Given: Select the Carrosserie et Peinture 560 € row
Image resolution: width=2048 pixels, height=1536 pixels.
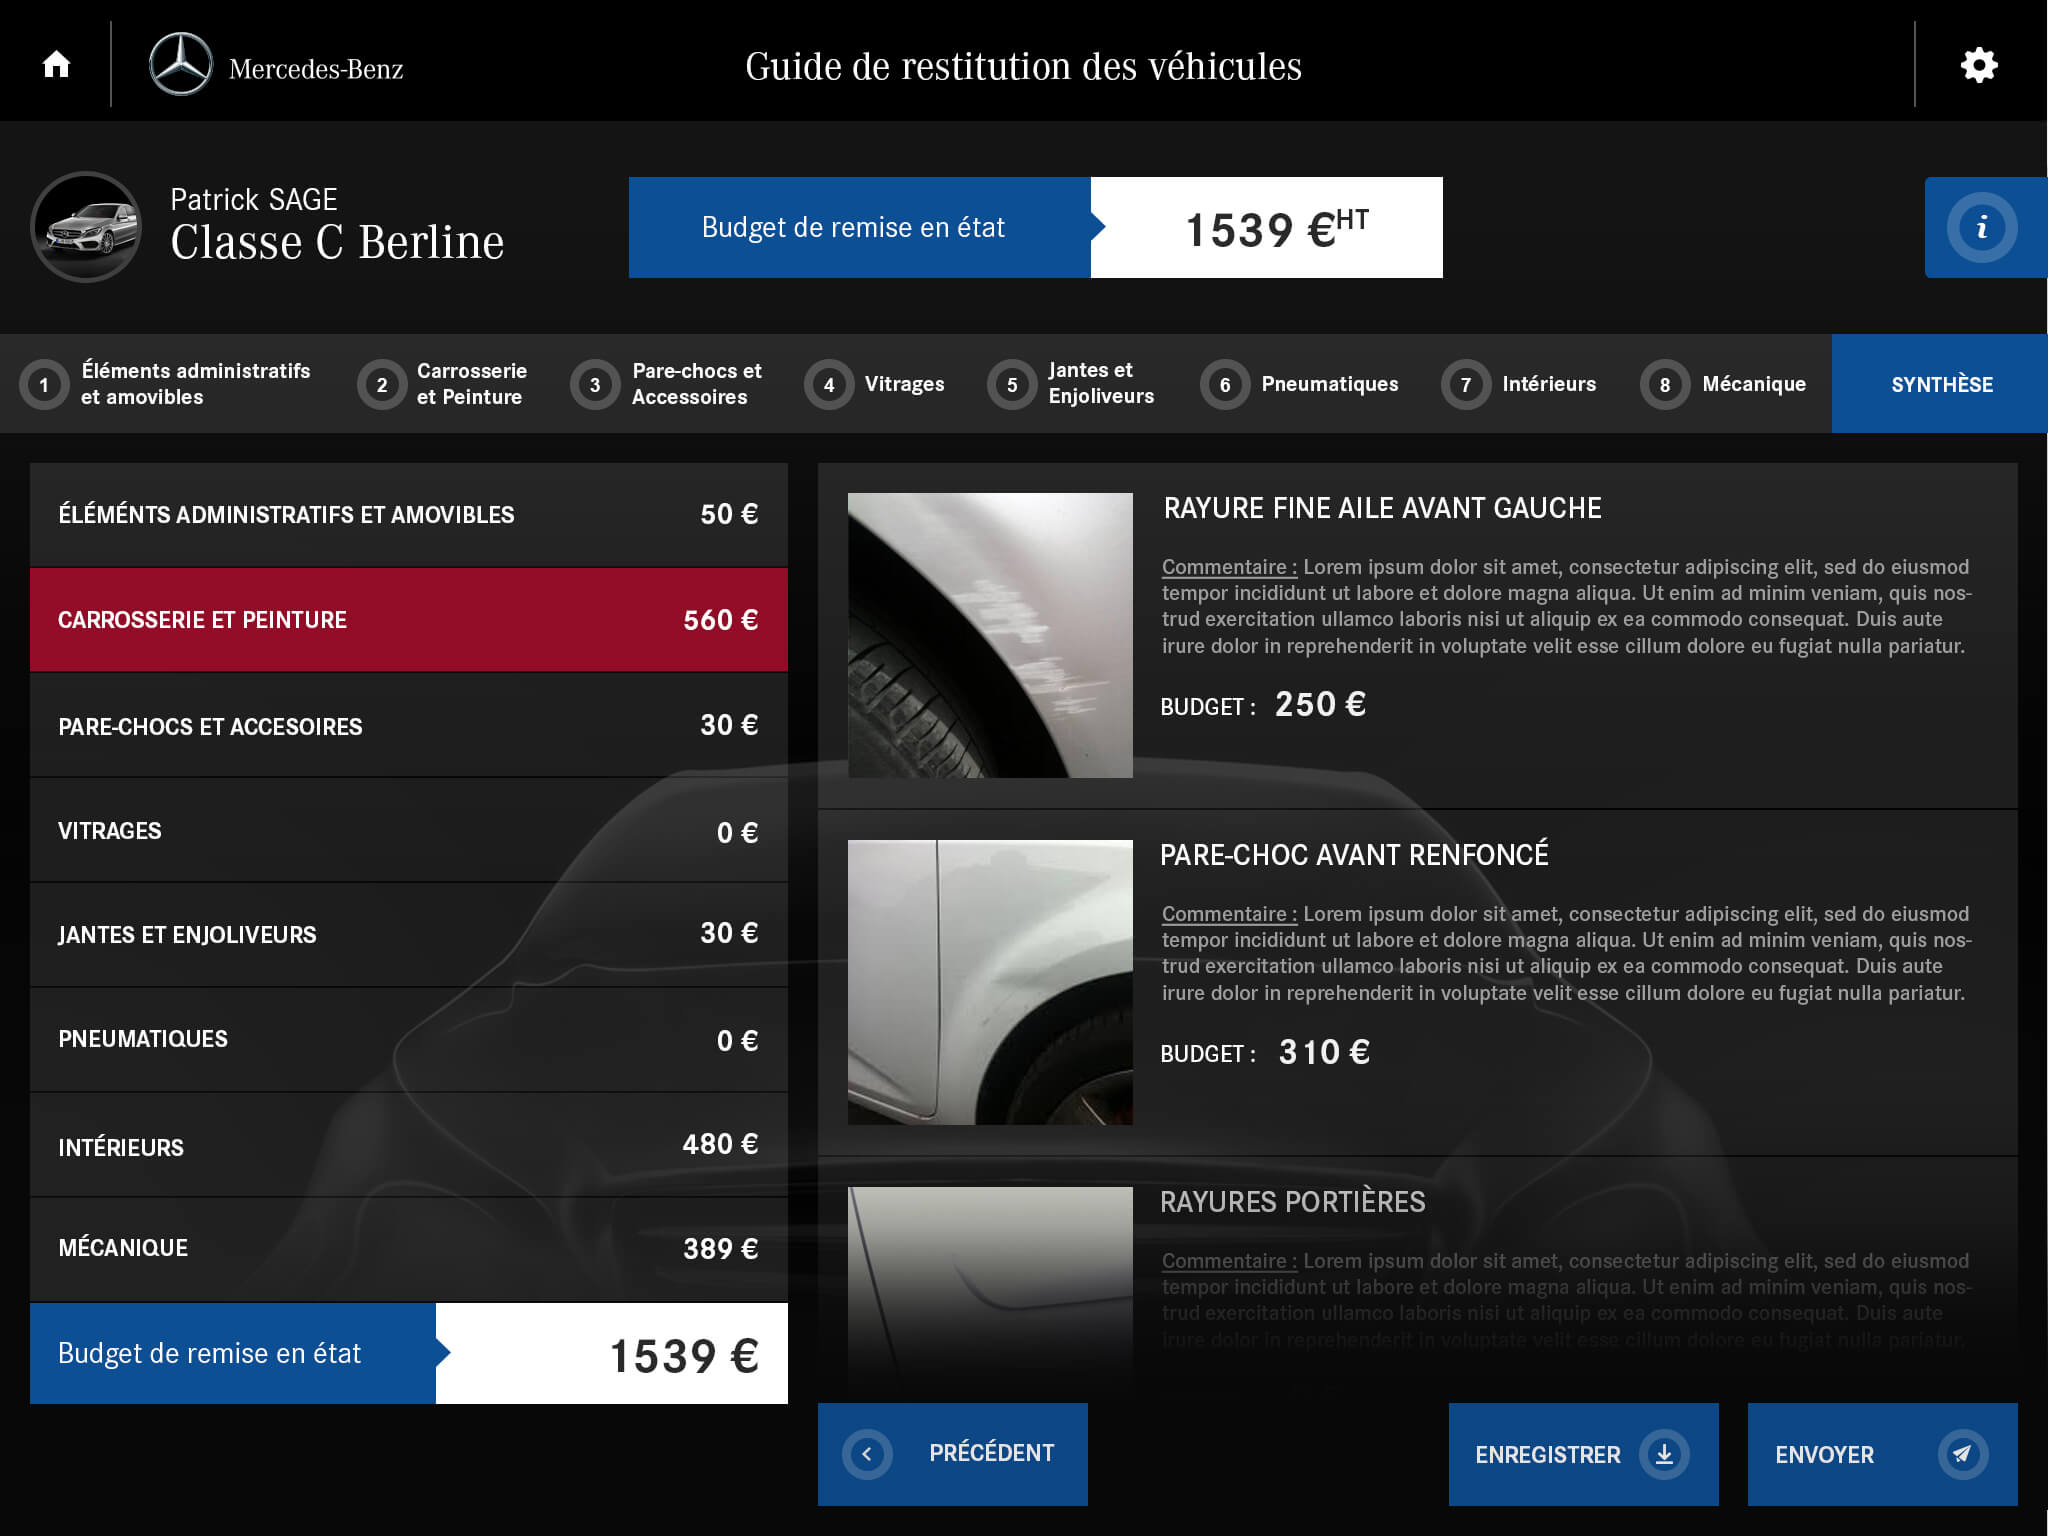Looking at the screenshot, I should [x=408, y=620].
